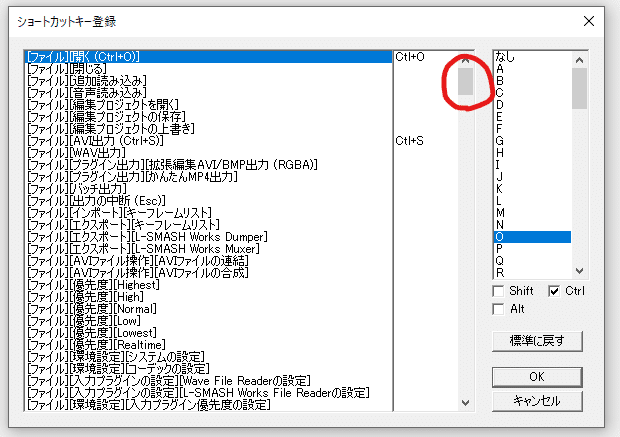Screen dimensions: 620x437
Task: Select the かんたんMP4出力 row
Action: [x=208, y=177]
